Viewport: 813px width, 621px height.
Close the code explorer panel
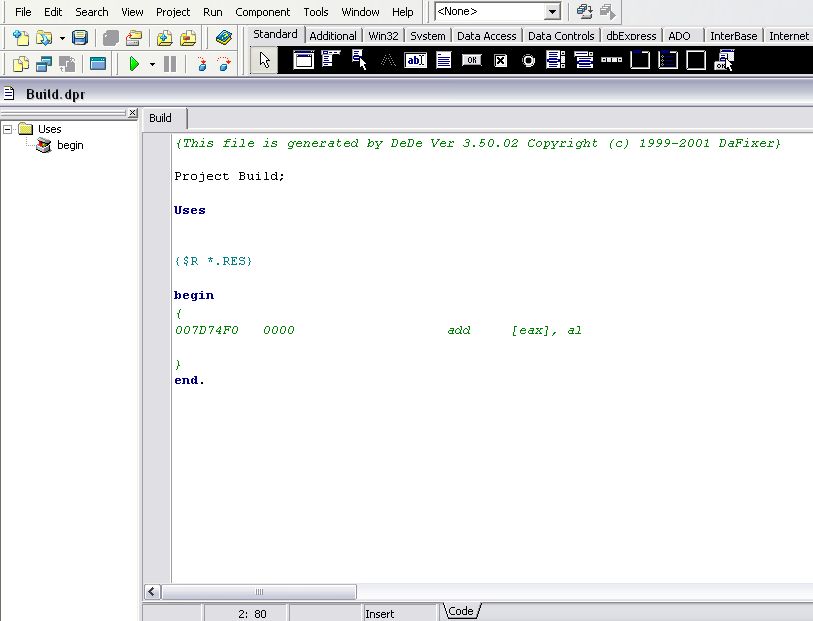[133, 112]
